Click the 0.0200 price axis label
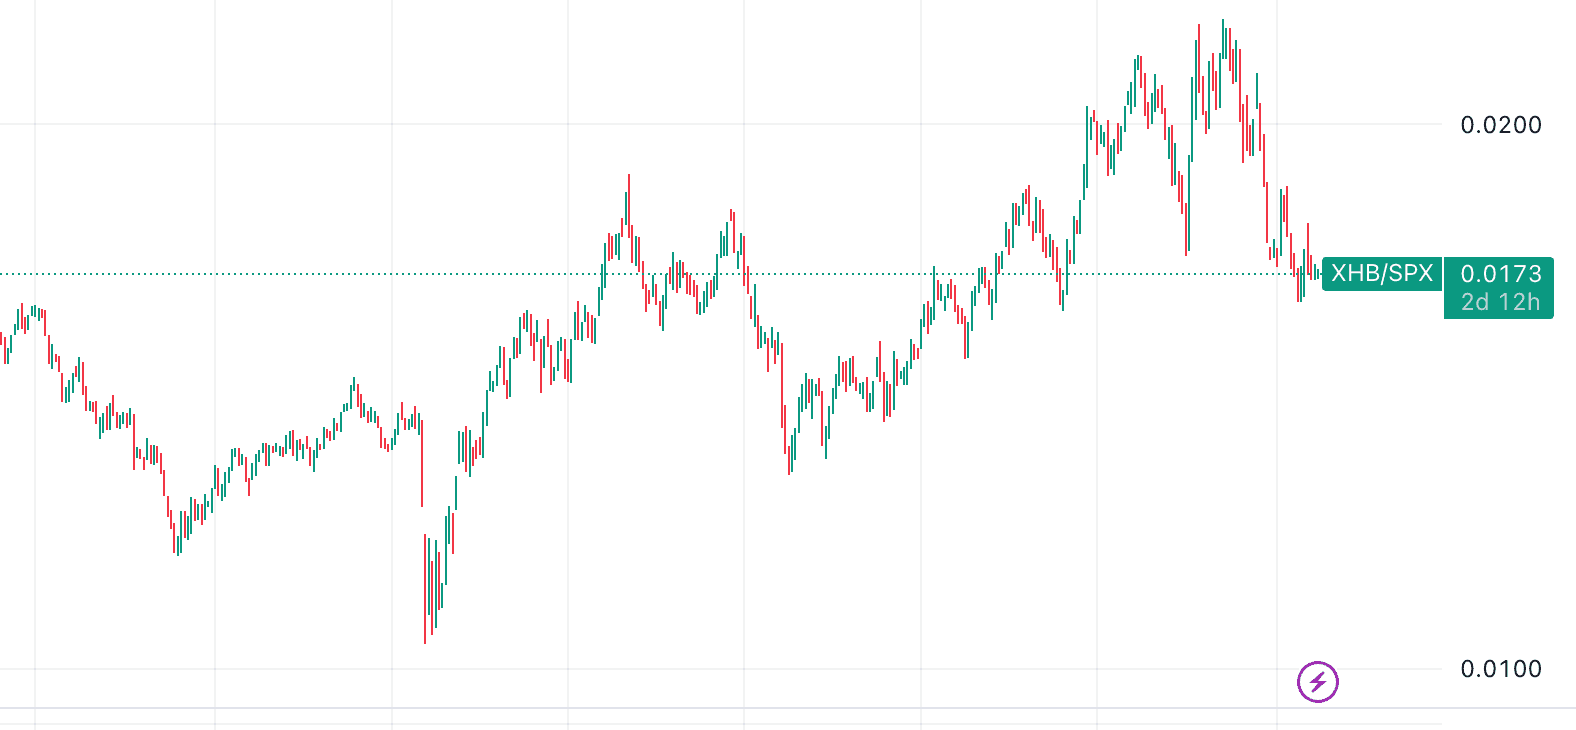Image resolution: width=1576 pixels, height=730 pixels. pos(1500,125)
